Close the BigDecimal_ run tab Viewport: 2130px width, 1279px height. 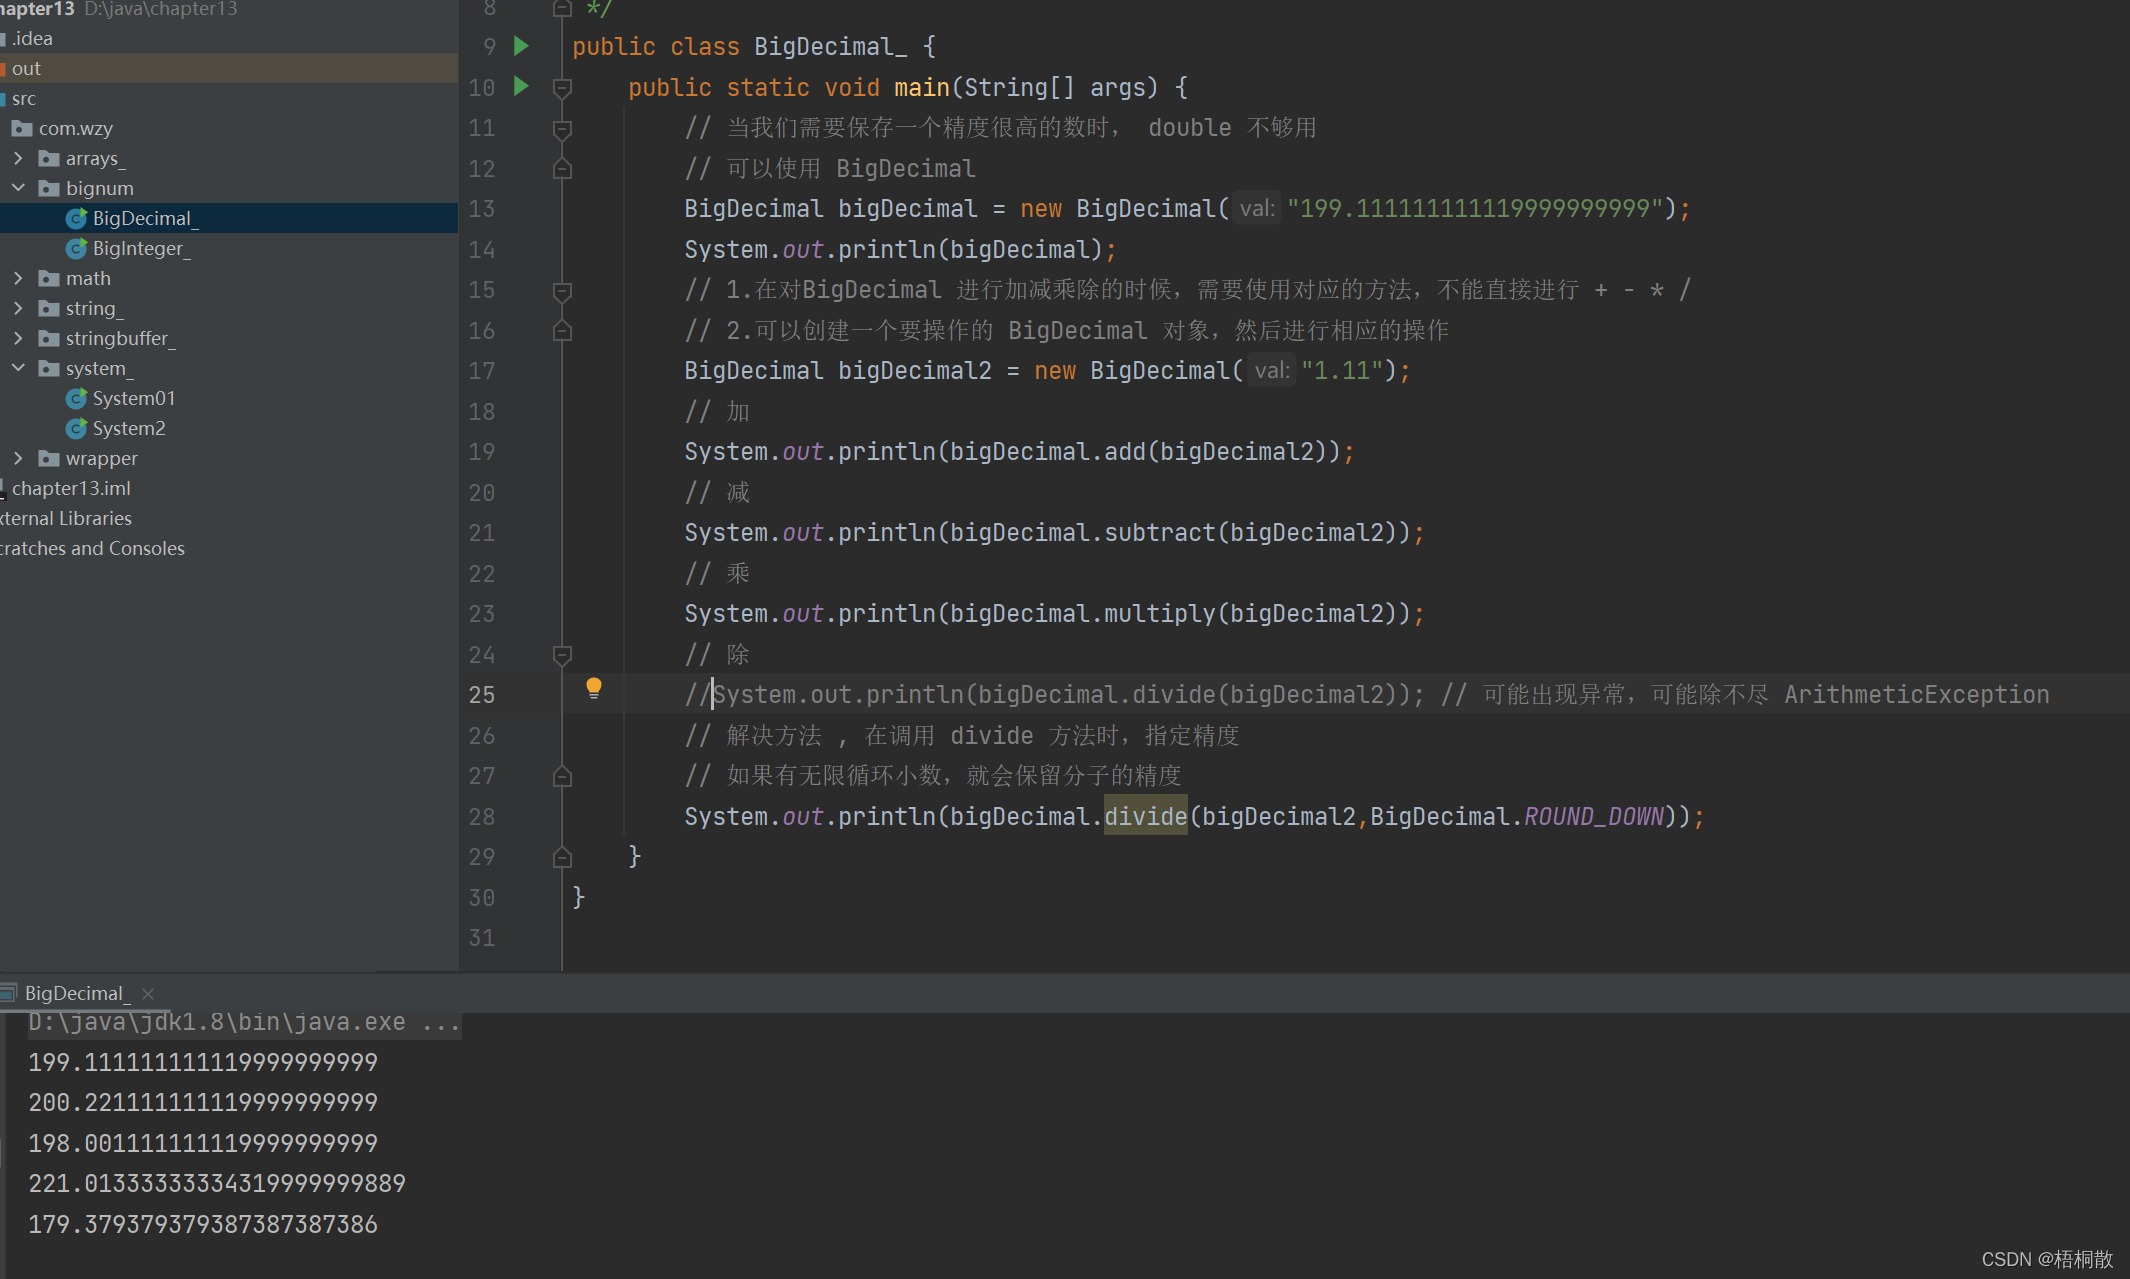coord(148,993)
